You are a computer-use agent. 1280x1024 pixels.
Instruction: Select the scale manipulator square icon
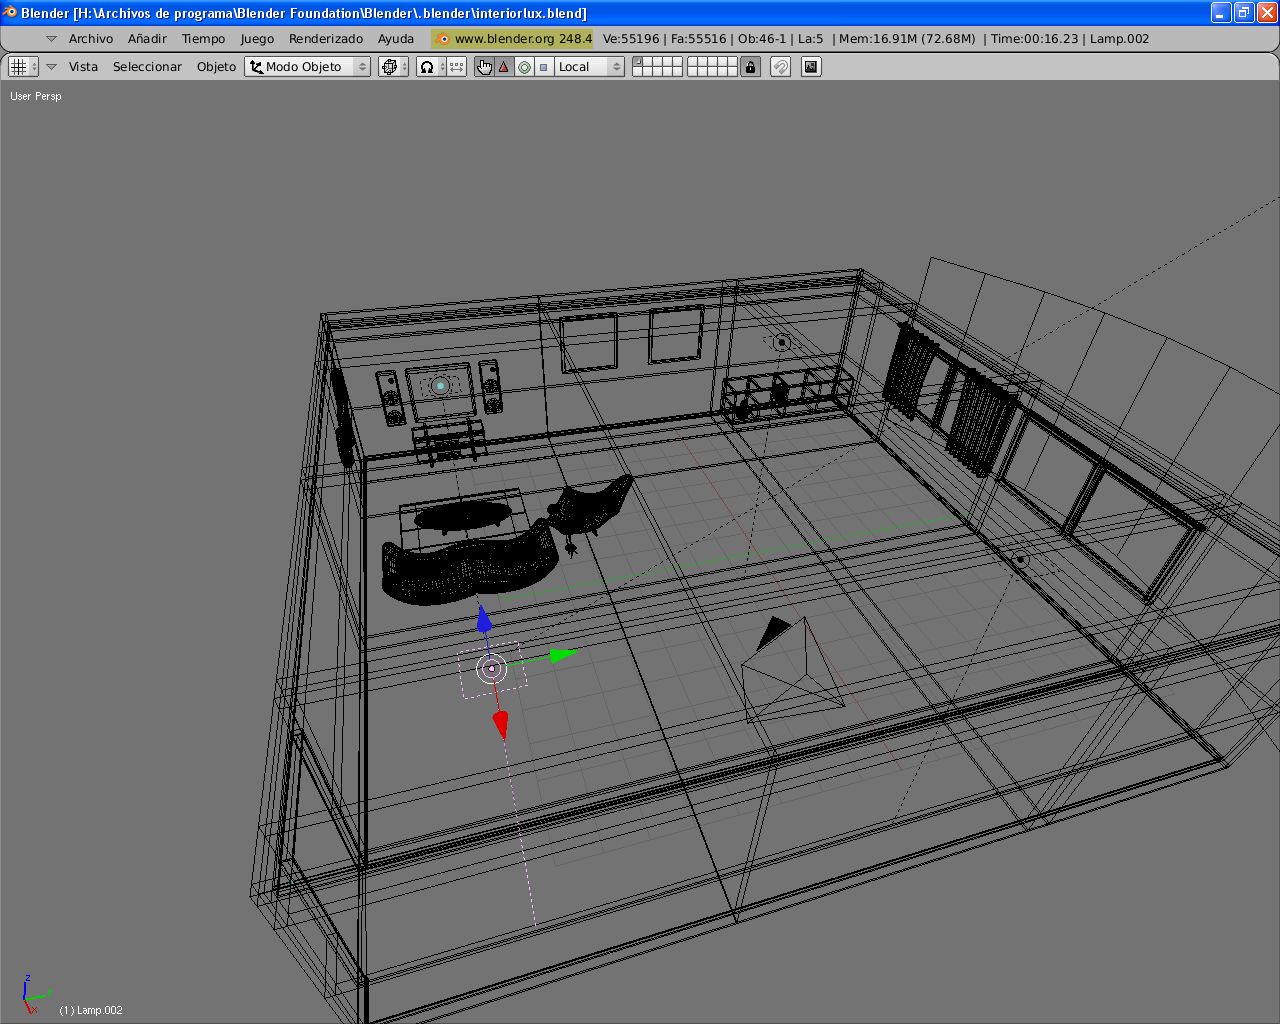click(x=544, y=67)
